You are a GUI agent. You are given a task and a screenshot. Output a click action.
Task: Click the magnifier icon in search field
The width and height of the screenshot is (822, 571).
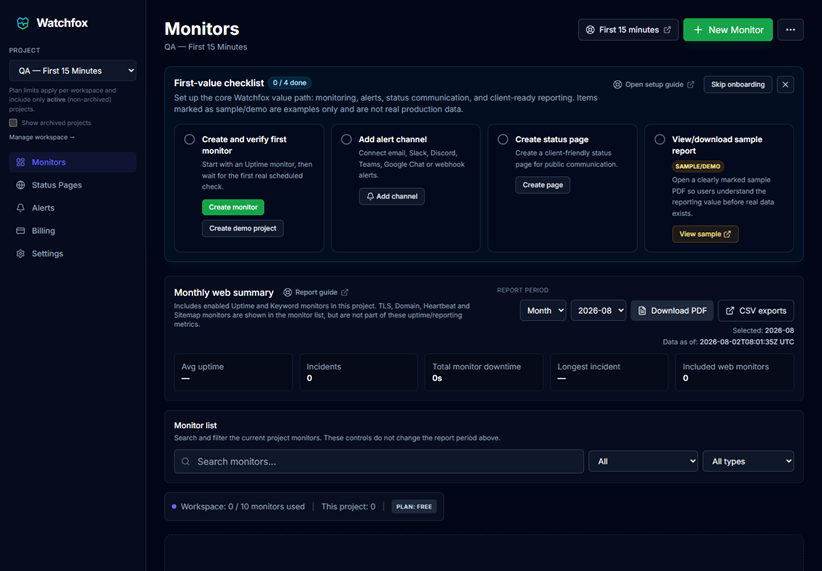(186, 461)
